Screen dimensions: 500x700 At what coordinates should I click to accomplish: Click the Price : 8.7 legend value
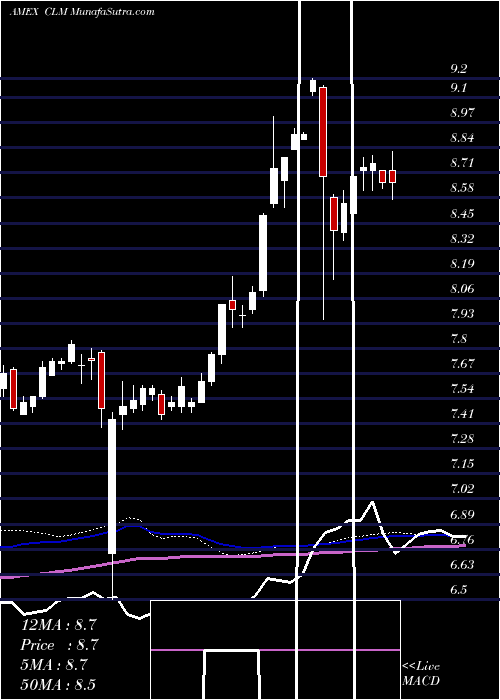click(59, 645)
